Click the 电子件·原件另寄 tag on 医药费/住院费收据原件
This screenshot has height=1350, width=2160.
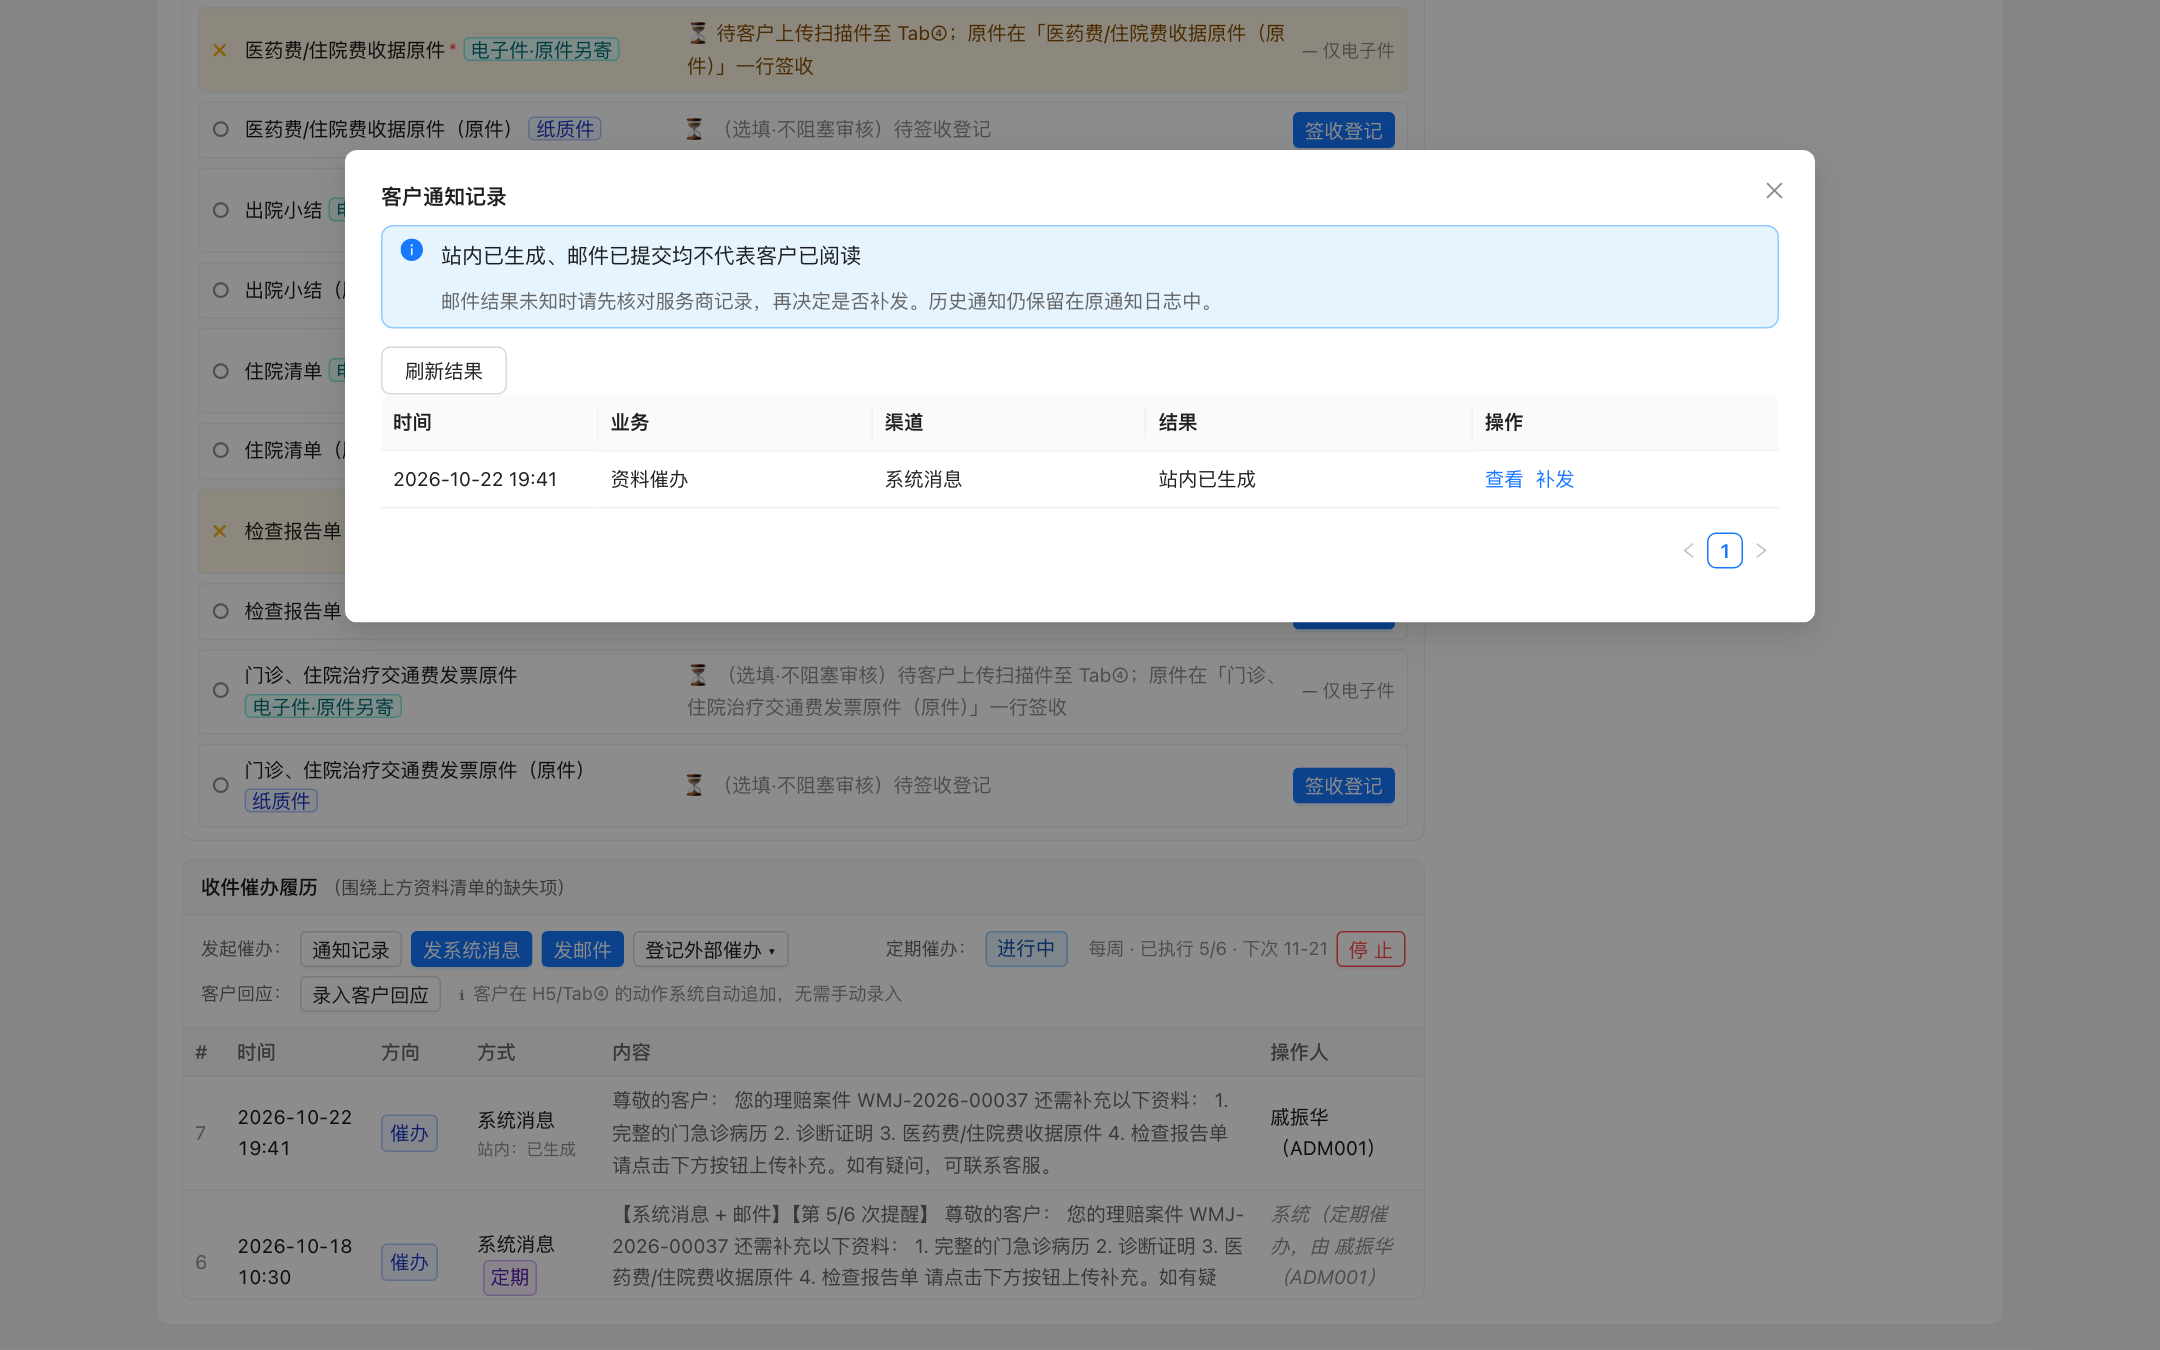point(541,50)
